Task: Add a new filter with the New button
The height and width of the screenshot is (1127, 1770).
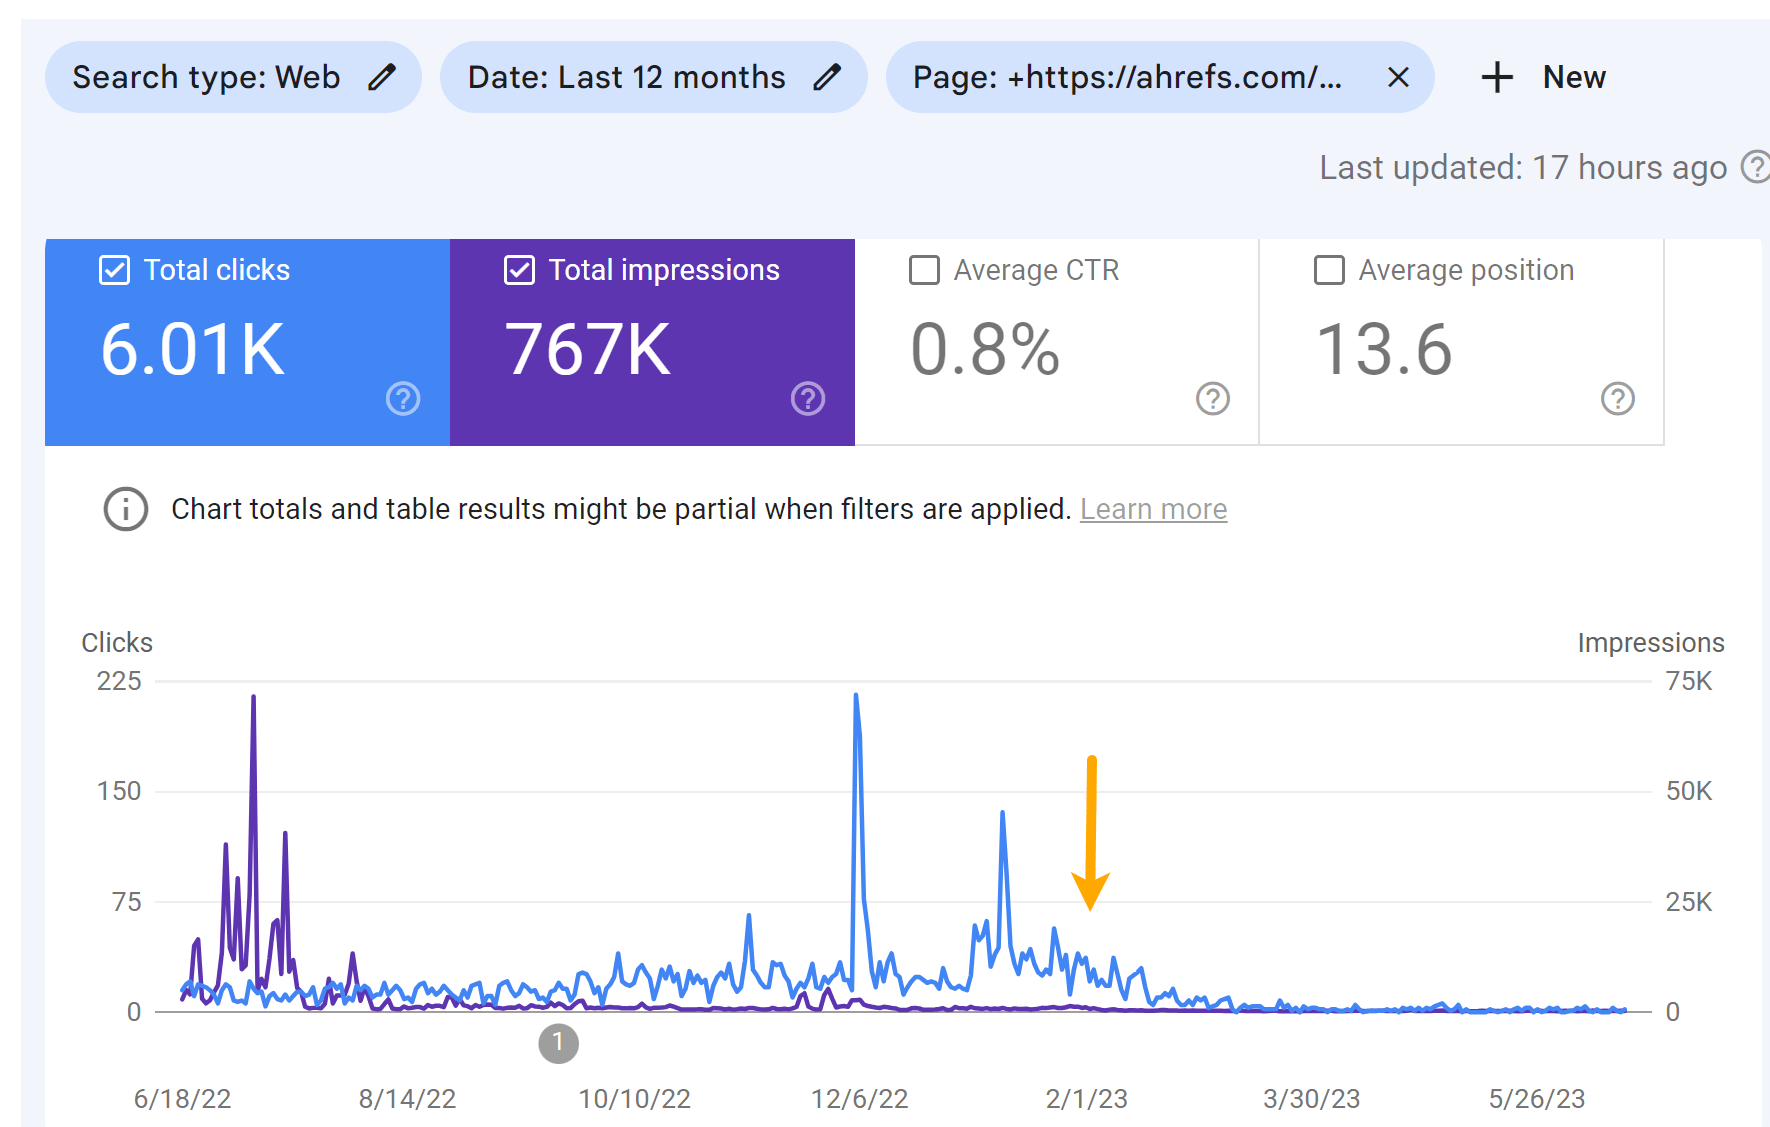Action: pyautogui.click(x=1540, y=77)
